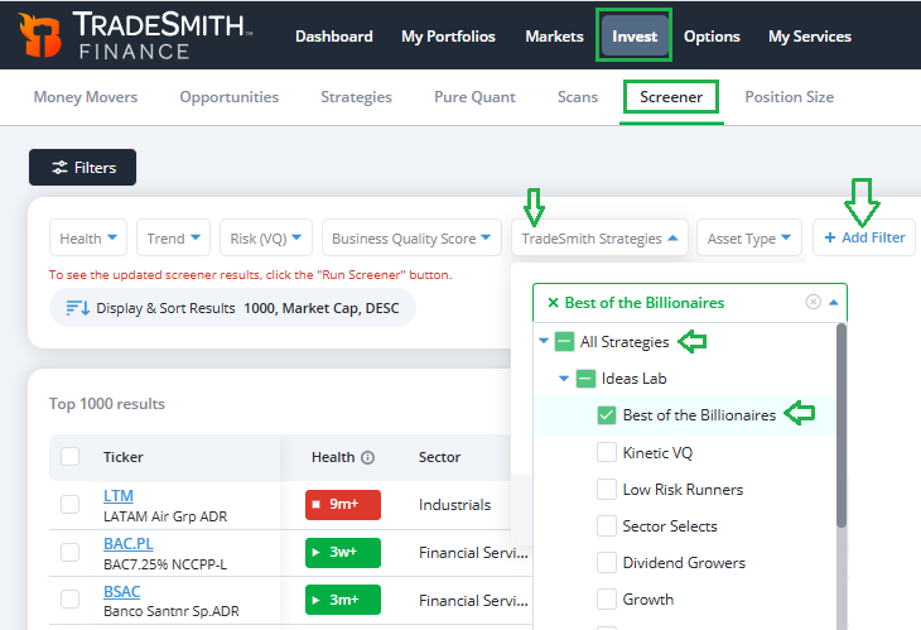Clear the Best of the Billionaires selection
Viewport: 921px width, 630px height.
pos(813,302)
